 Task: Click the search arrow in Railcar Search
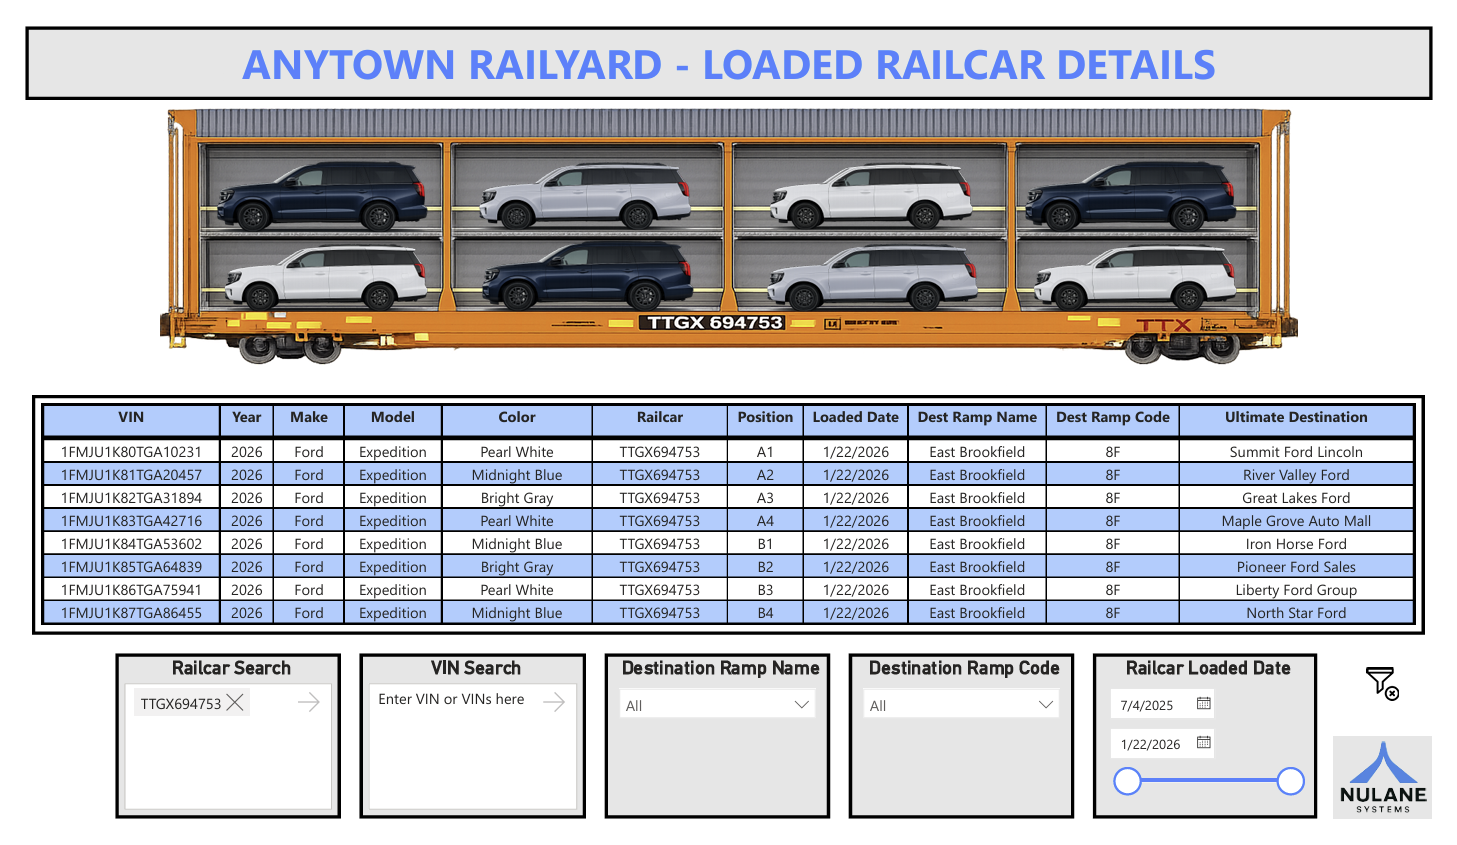coord(310,703)
